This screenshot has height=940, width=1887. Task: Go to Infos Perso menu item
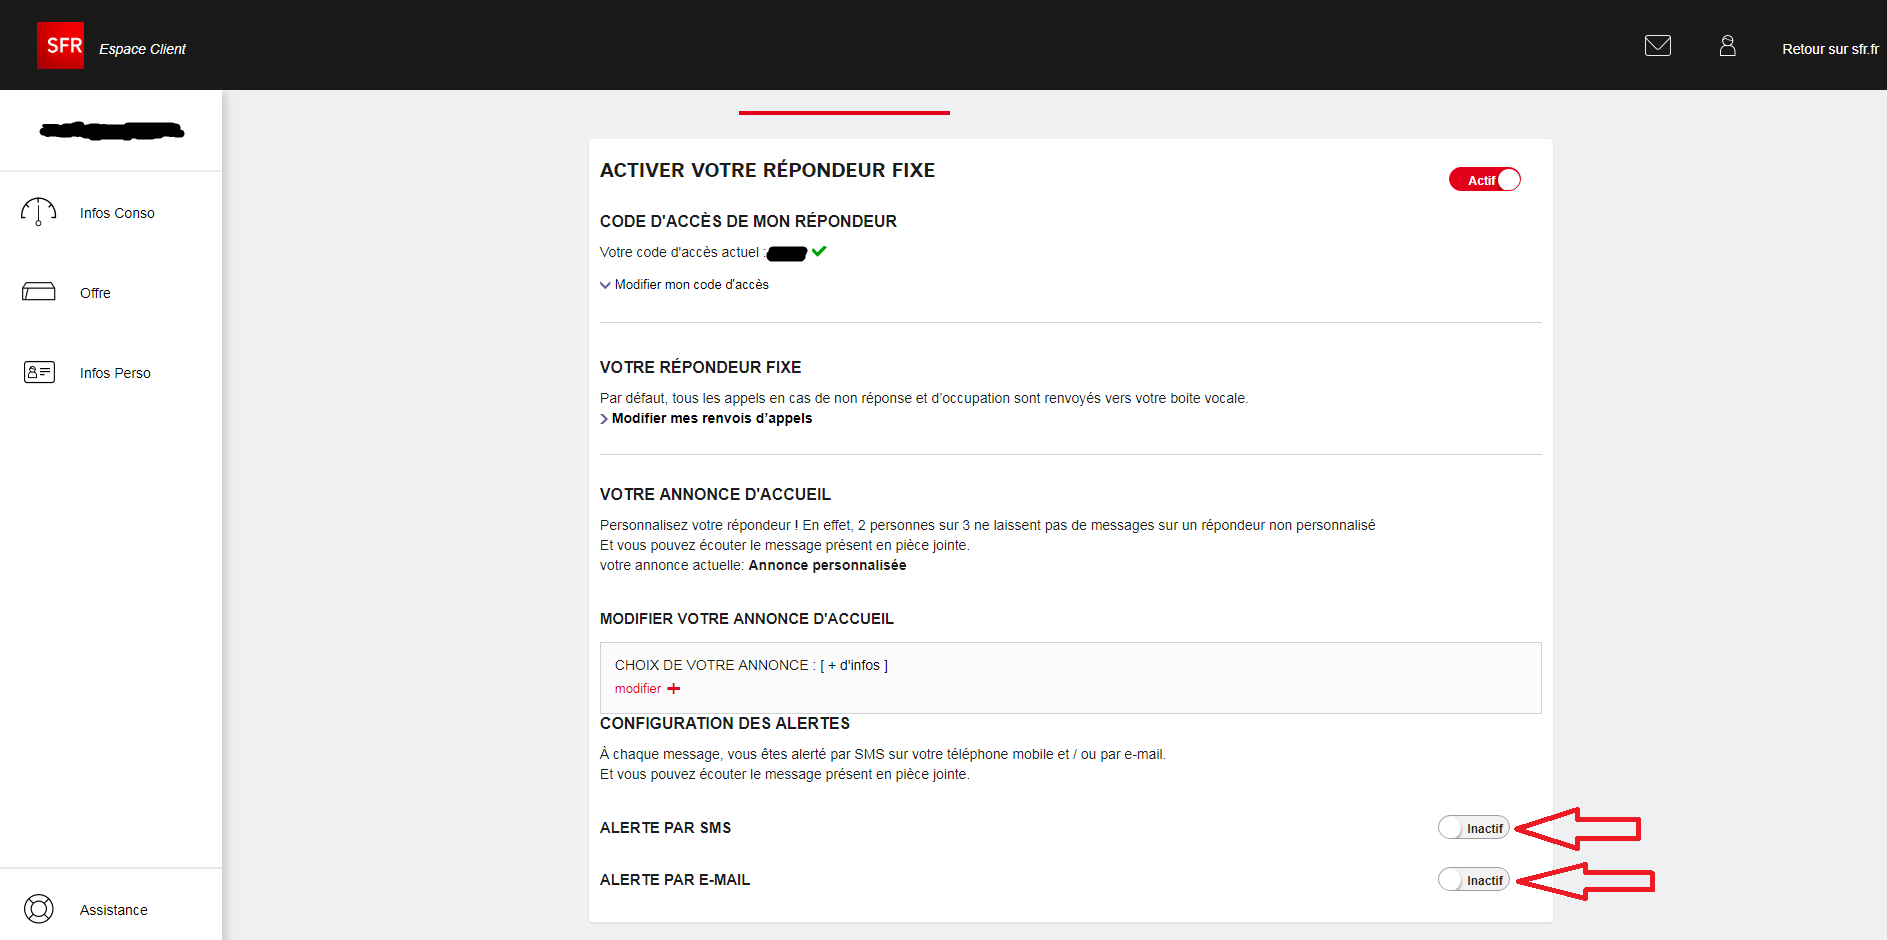115,373
